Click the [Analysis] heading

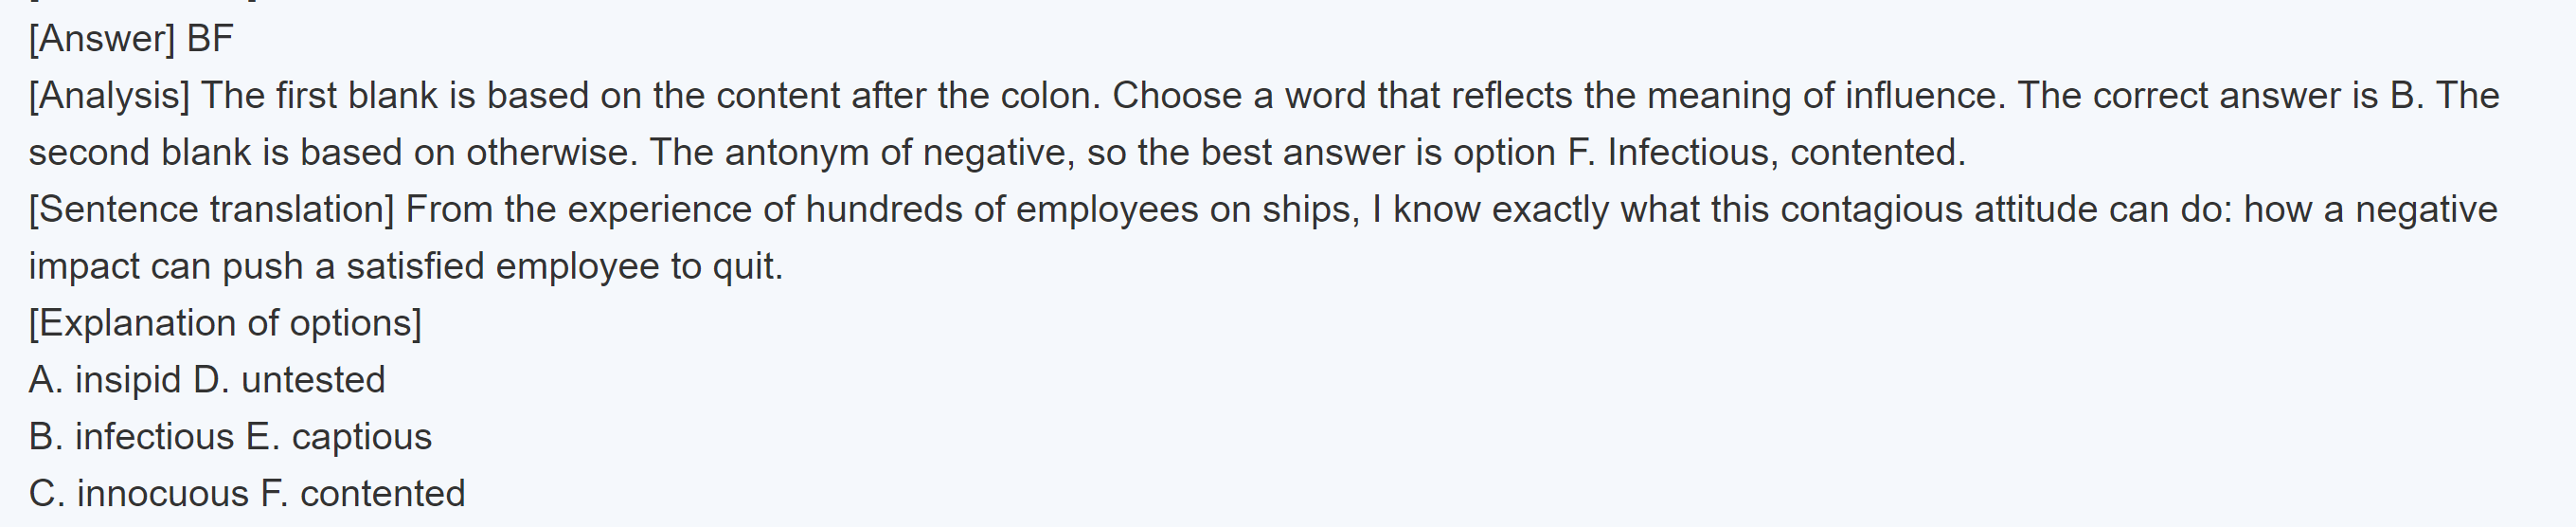[109, 96]
